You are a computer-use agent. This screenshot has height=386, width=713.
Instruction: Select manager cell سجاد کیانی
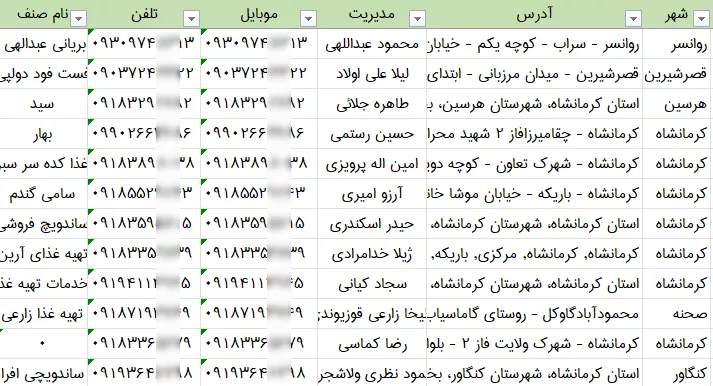tap(372, 284)
